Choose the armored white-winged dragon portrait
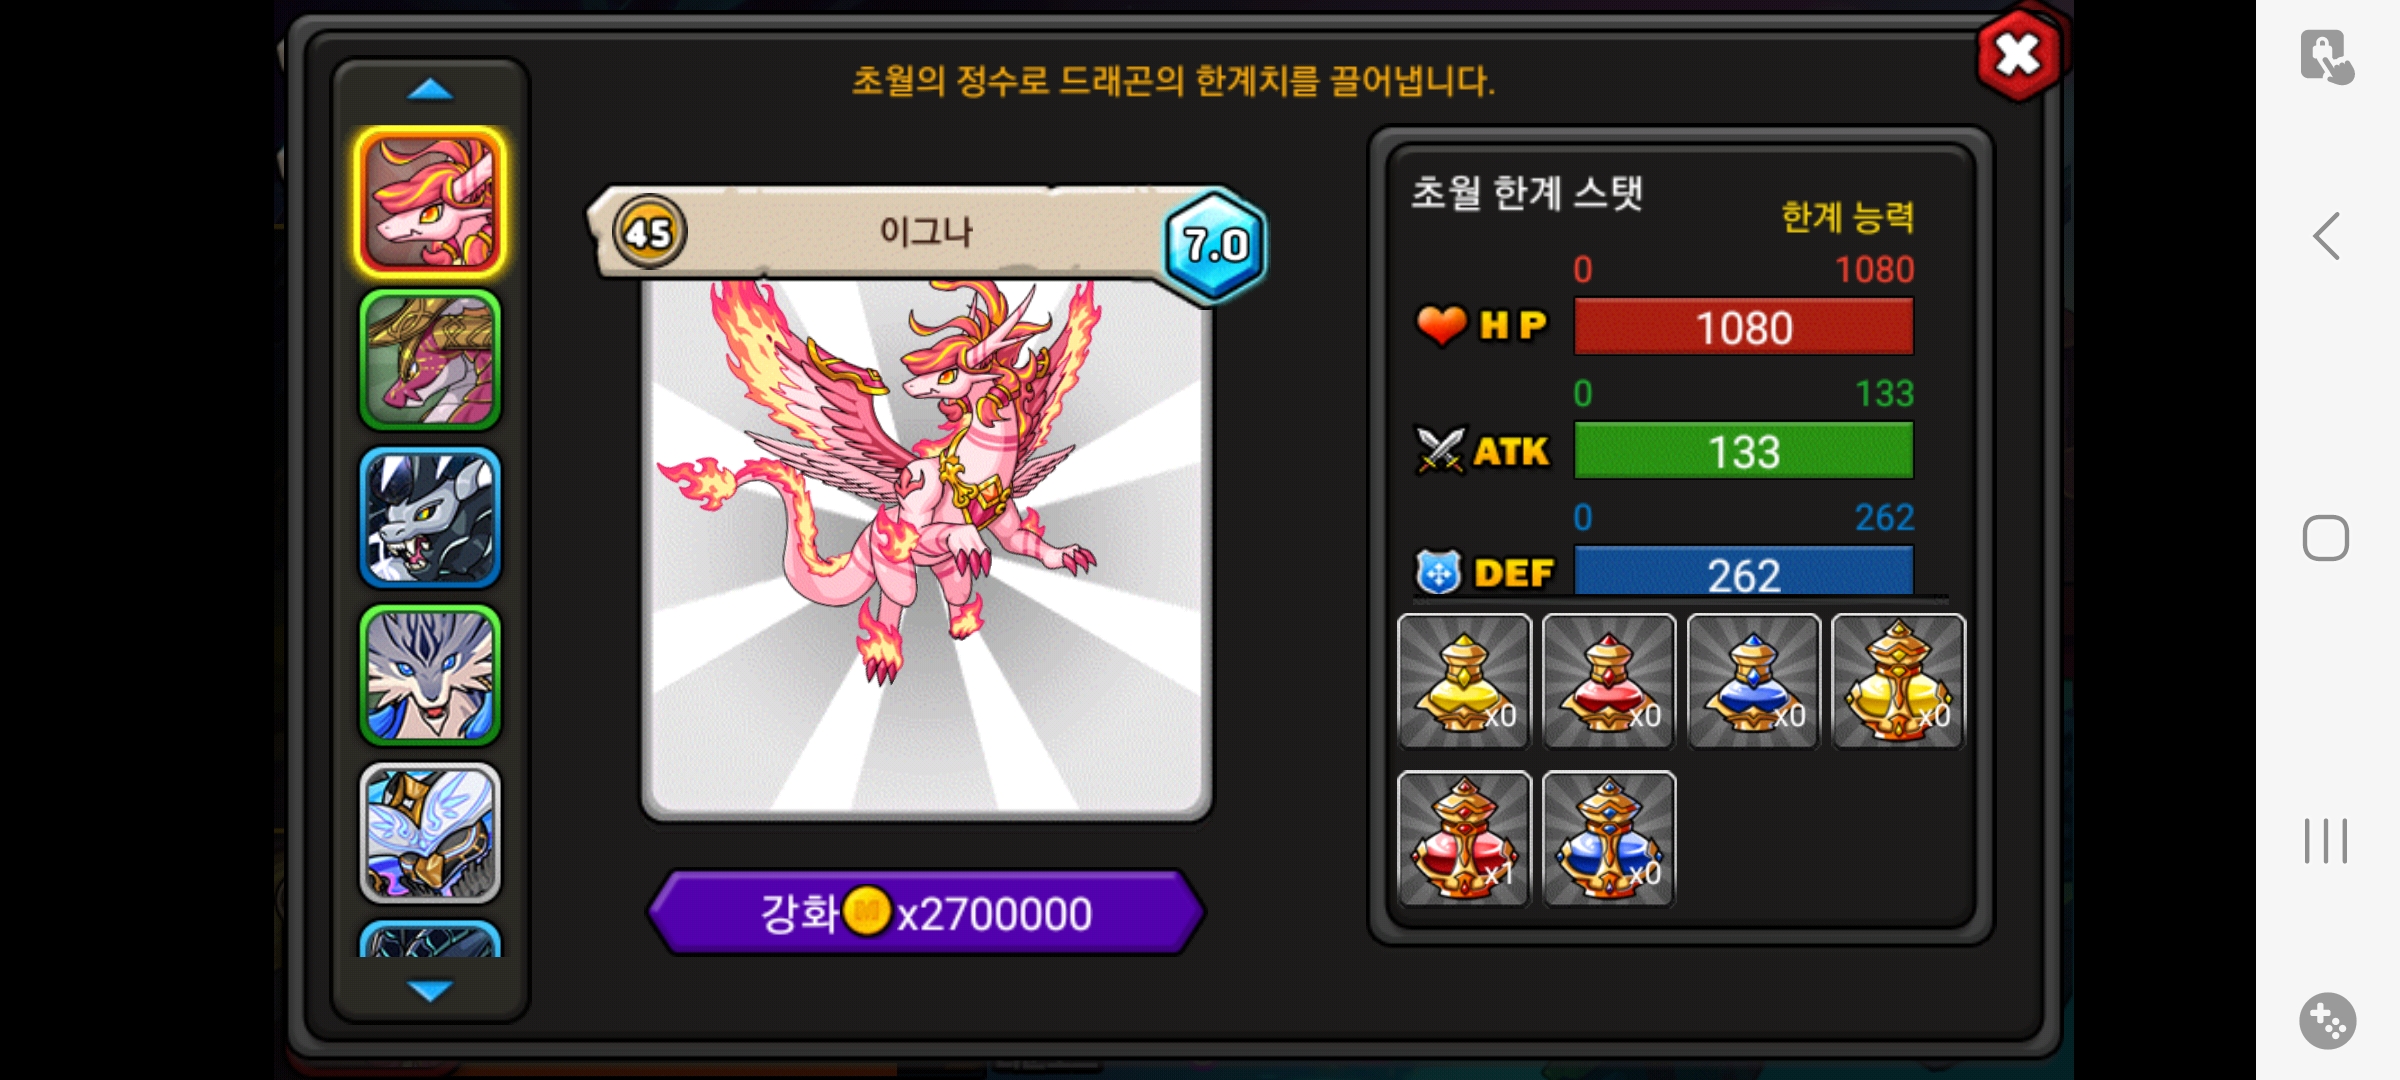This screenshot has width=2400, height=1080. [x=430, y=833]
